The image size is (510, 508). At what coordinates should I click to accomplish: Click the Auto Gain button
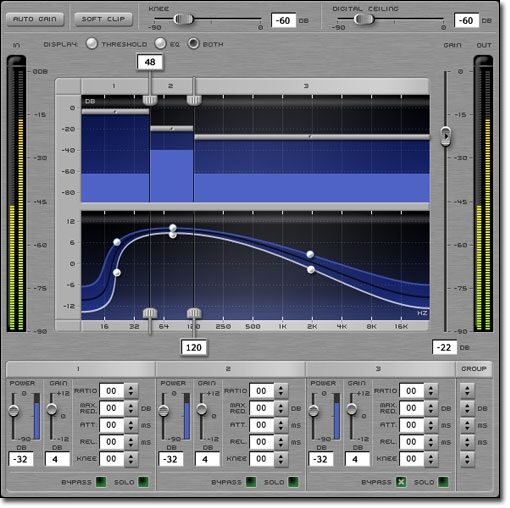35,19
